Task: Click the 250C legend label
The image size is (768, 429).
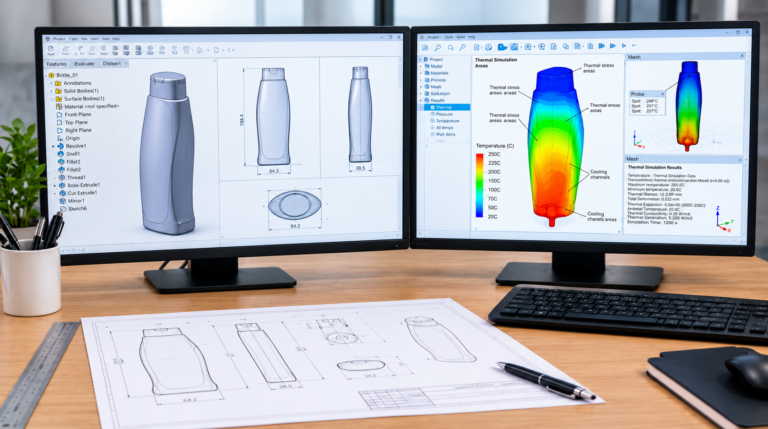Action: coord(494,154)
